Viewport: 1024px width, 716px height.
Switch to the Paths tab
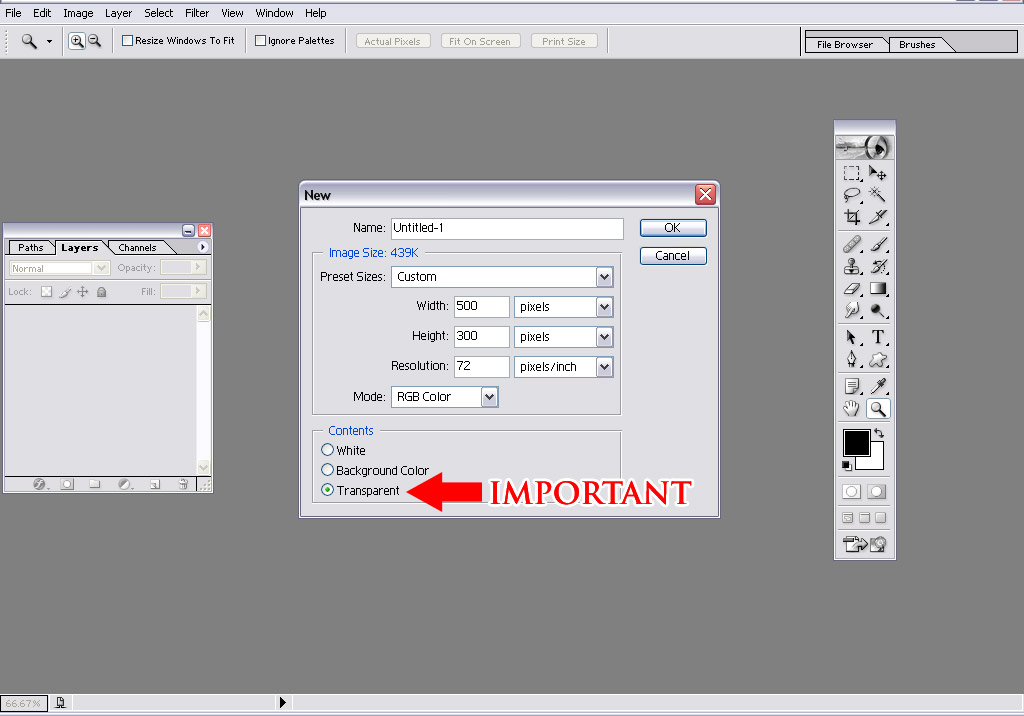click(x=31, y=248)
